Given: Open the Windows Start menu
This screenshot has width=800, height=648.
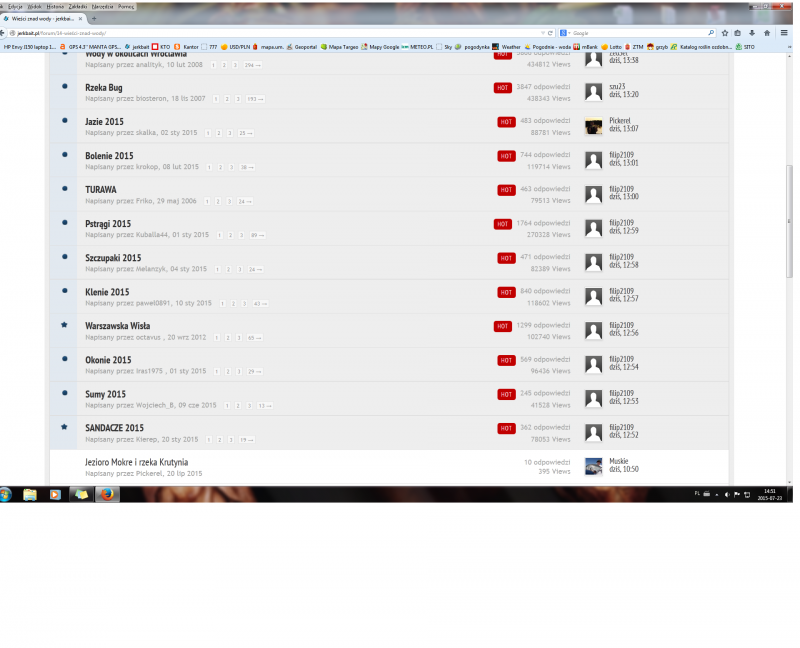Looking at the screenshot, I should tap(6, 494).
